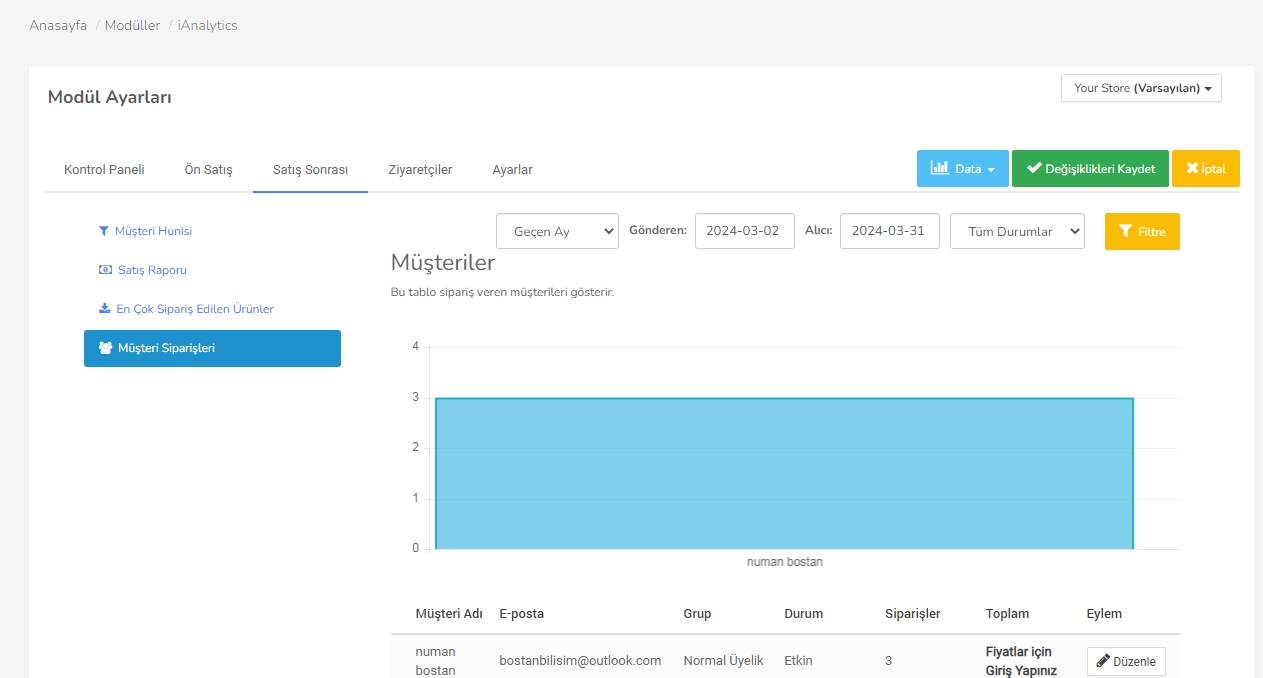
Task: Open the Ön Satış tab
Action: pos(208,170)
